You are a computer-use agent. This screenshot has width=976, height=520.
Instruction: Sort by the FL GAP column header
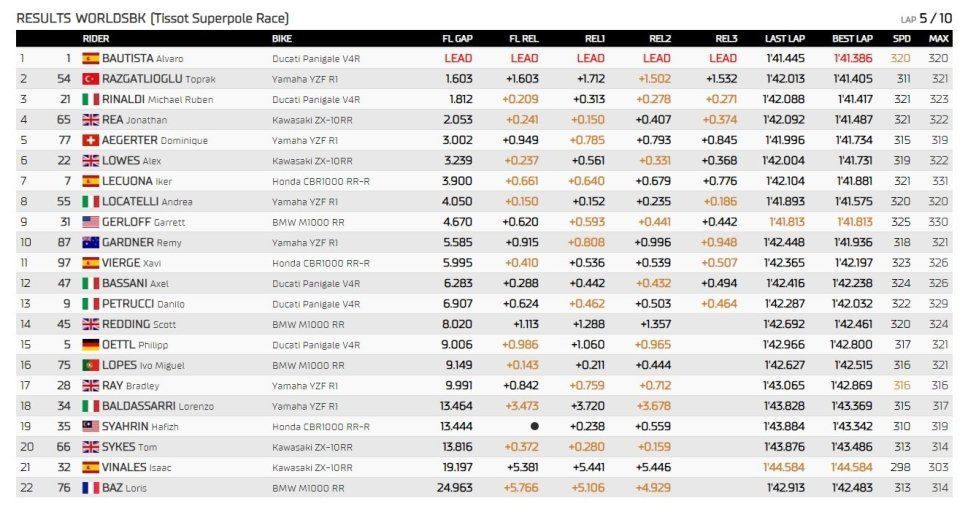click(x=458, y=39)
